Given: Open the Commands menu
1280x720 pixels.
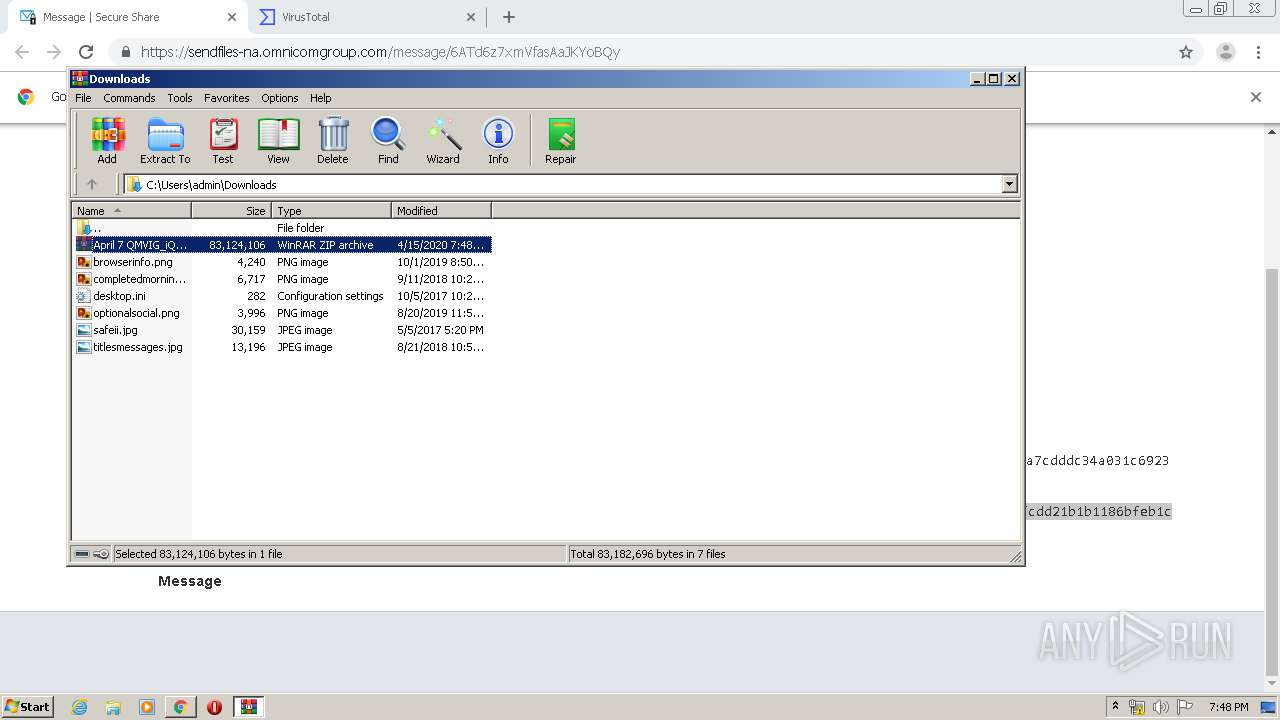Looking at the screenshot, I should pos(129,98).
